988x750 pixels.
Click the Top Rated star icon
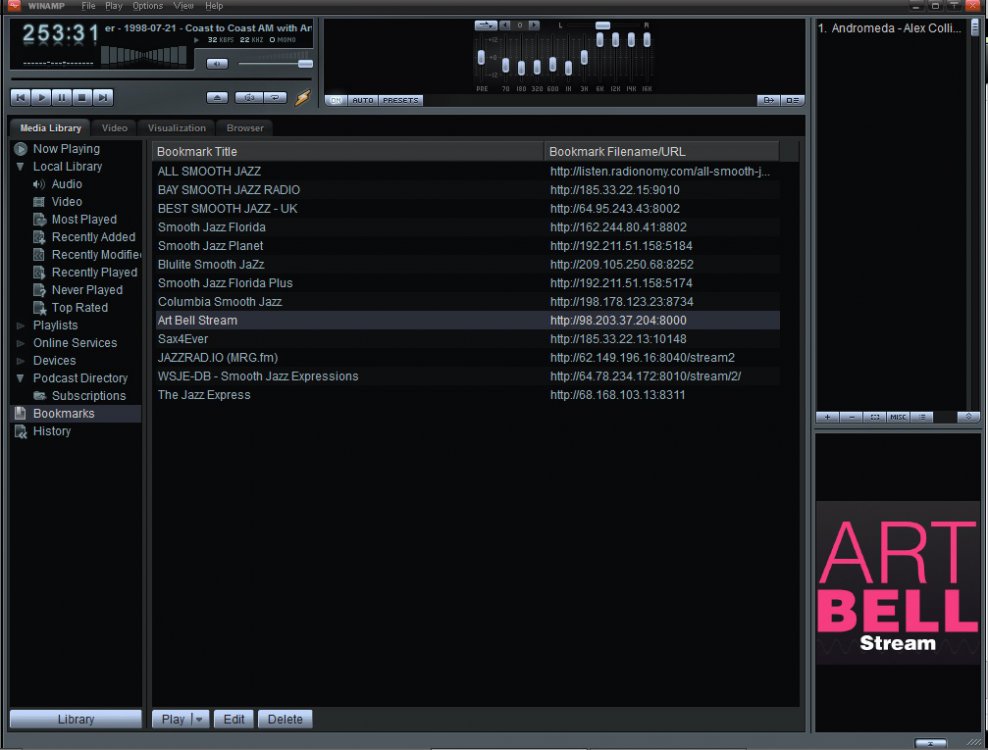click(x=39, y=308)
